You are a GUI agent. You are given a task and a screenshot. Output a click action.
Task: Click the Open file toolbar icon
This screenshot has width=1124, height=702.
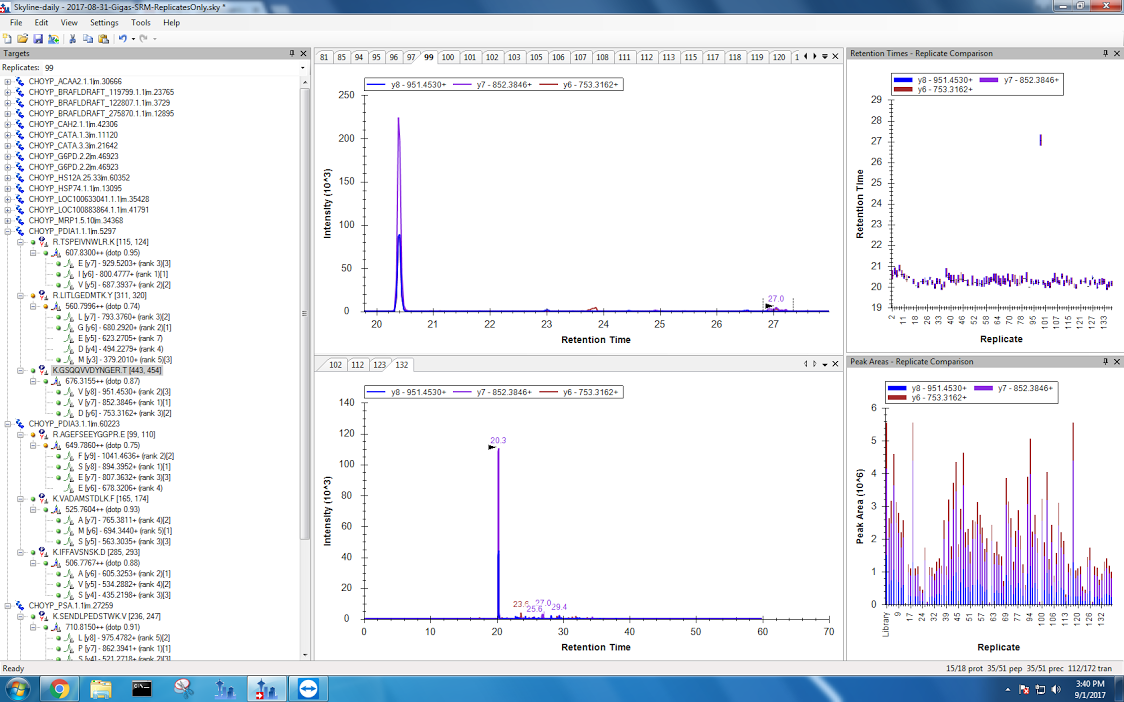22,39
